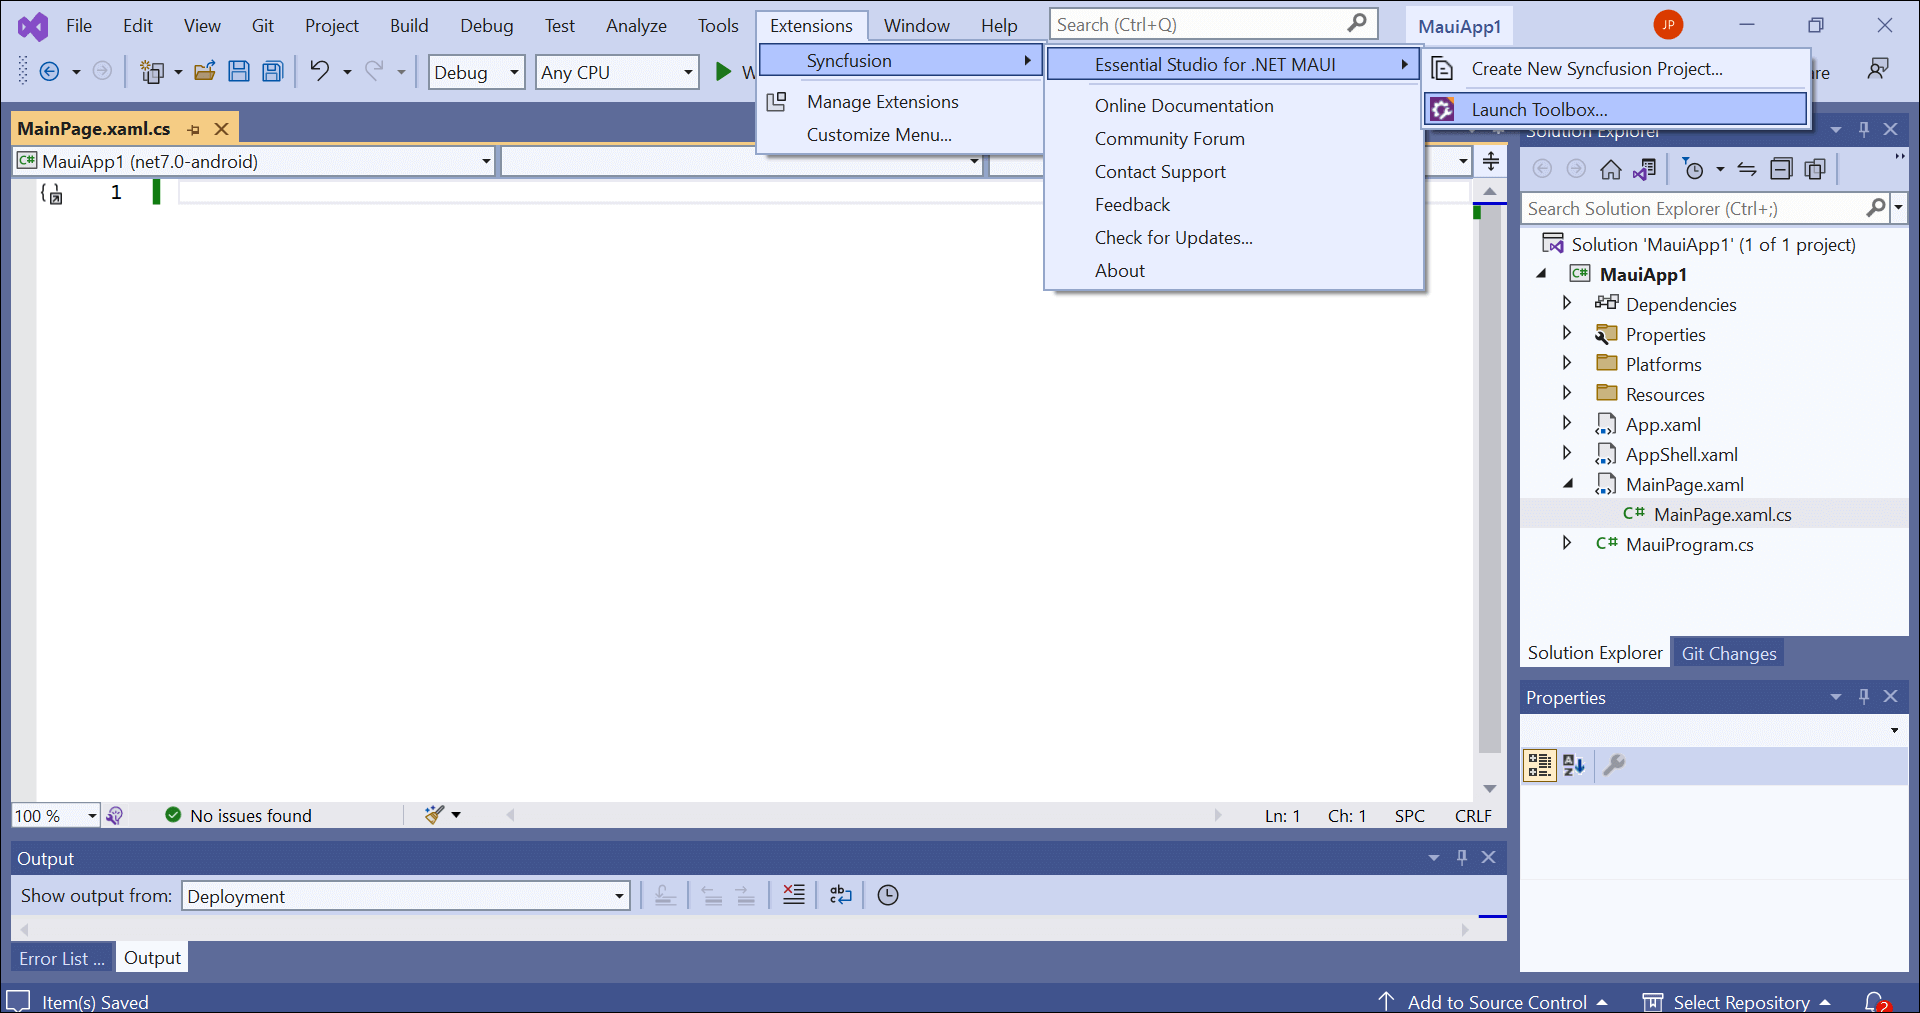Open the Git menu
This screenshot has height=1013, width=1920.
(262, 25)
